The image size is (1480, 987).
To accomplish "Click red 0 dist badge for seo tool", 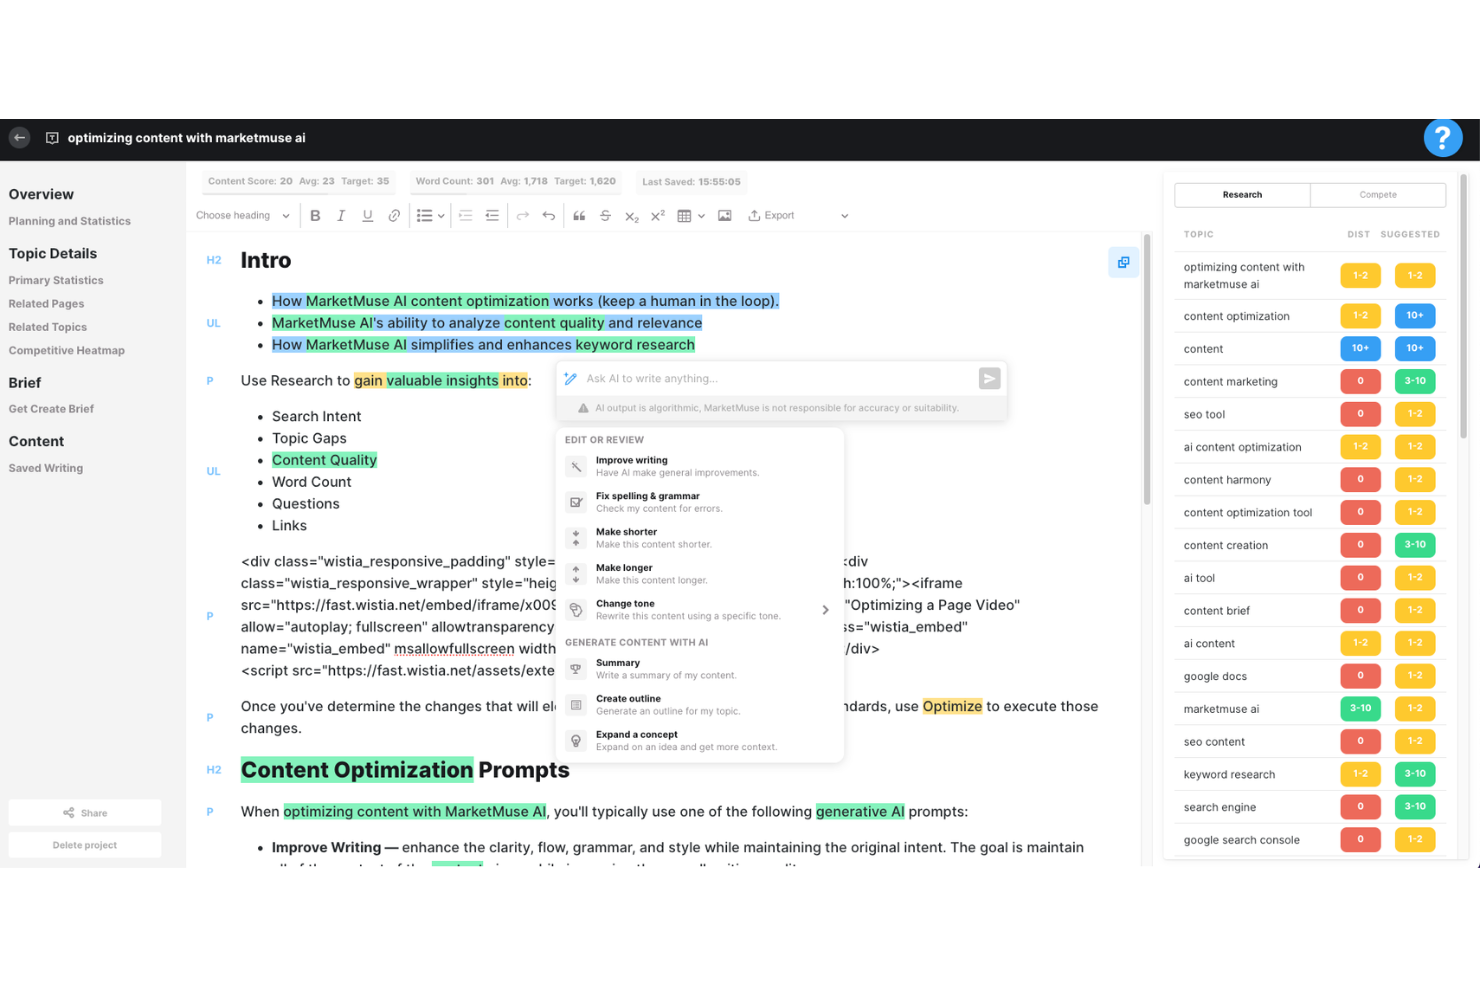I will tap(1360, 414).
